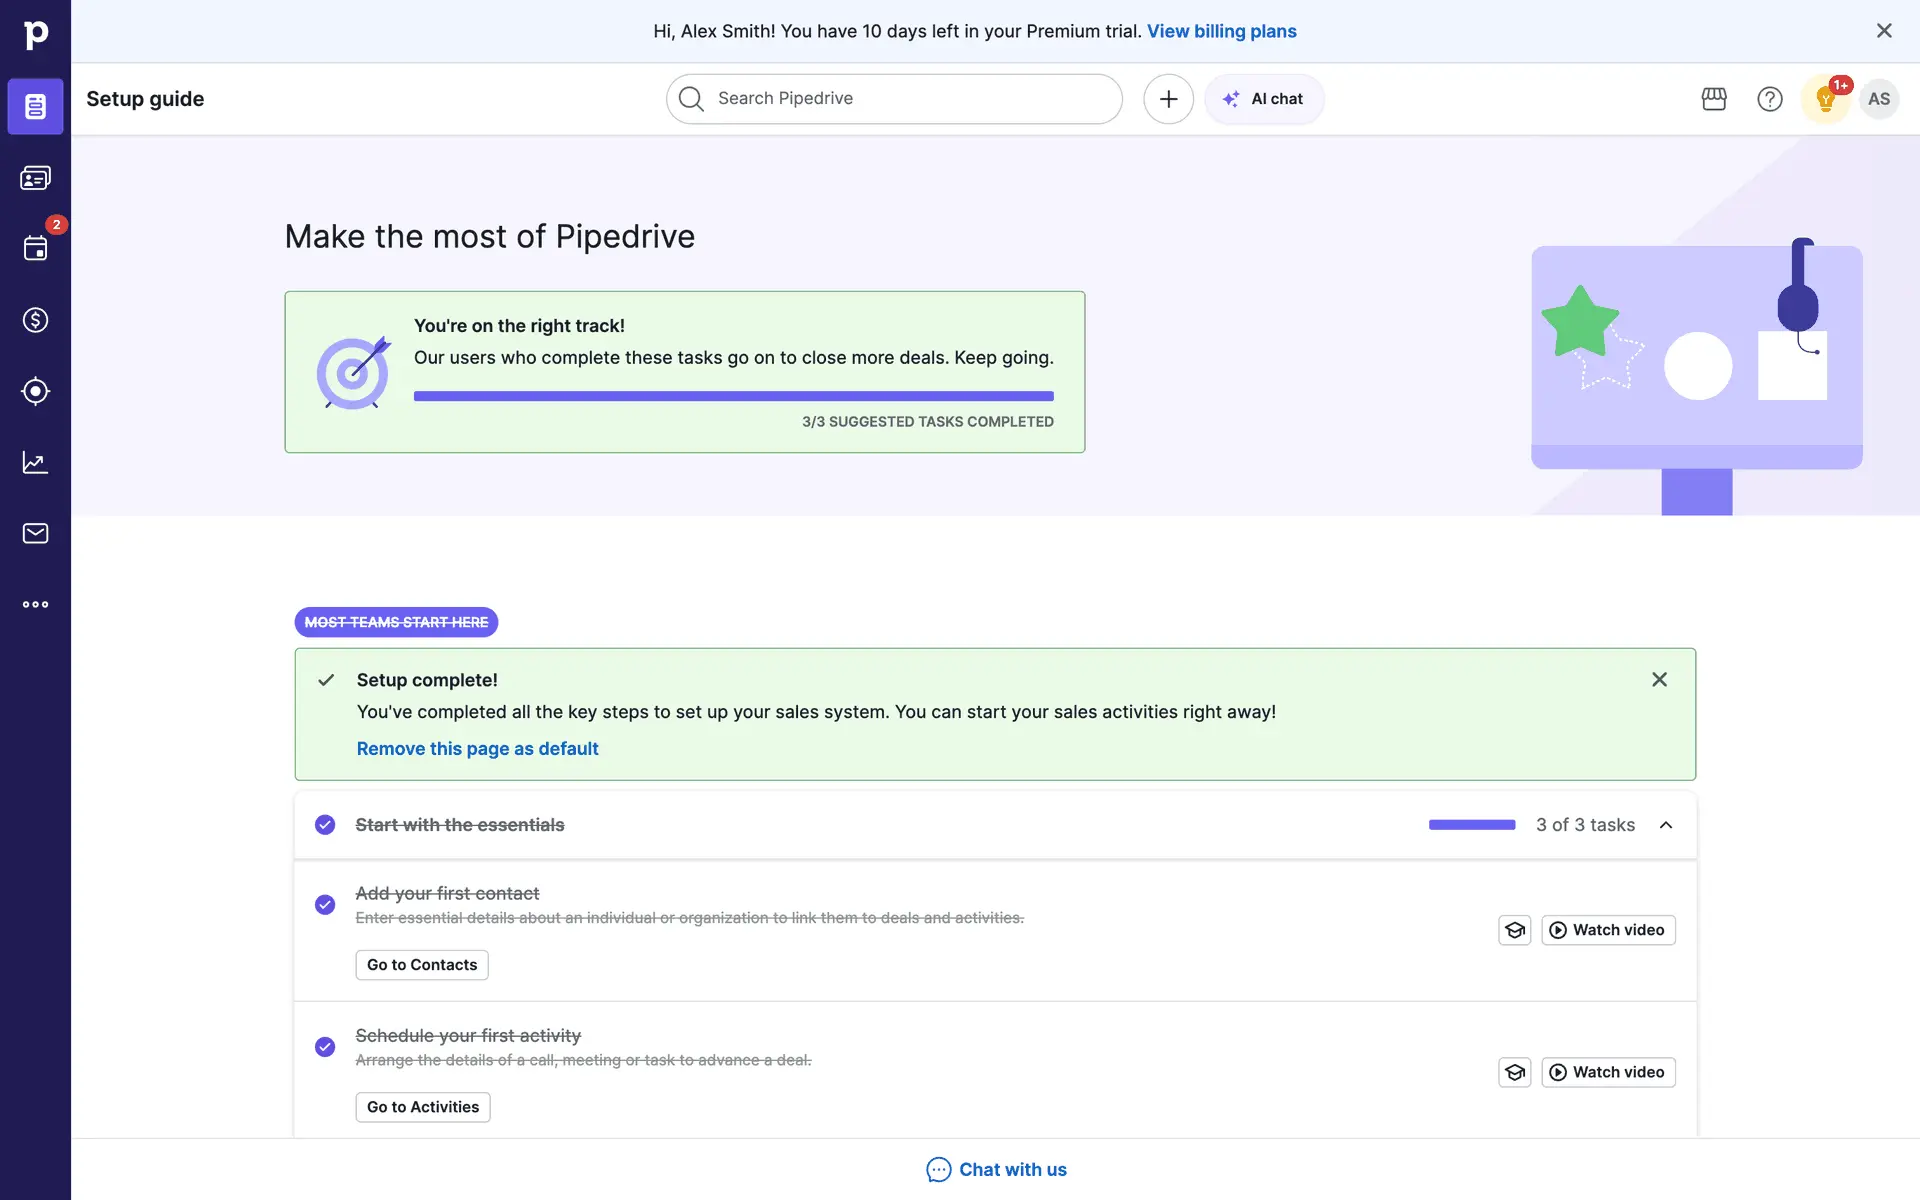Open Activities calendar icon in the sidebar
This screenshot has width=1920, height=1200.
tap(35, 249)
